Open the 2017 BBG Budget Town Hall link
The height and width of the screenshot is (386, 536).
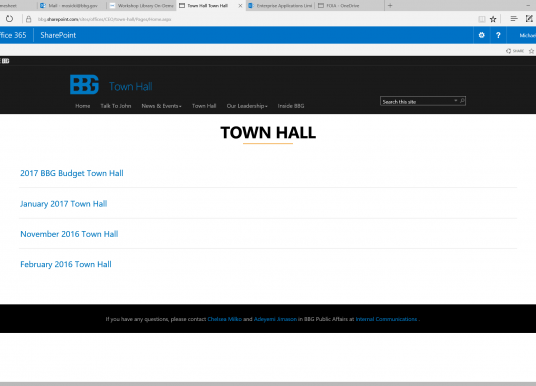[72, 173]
